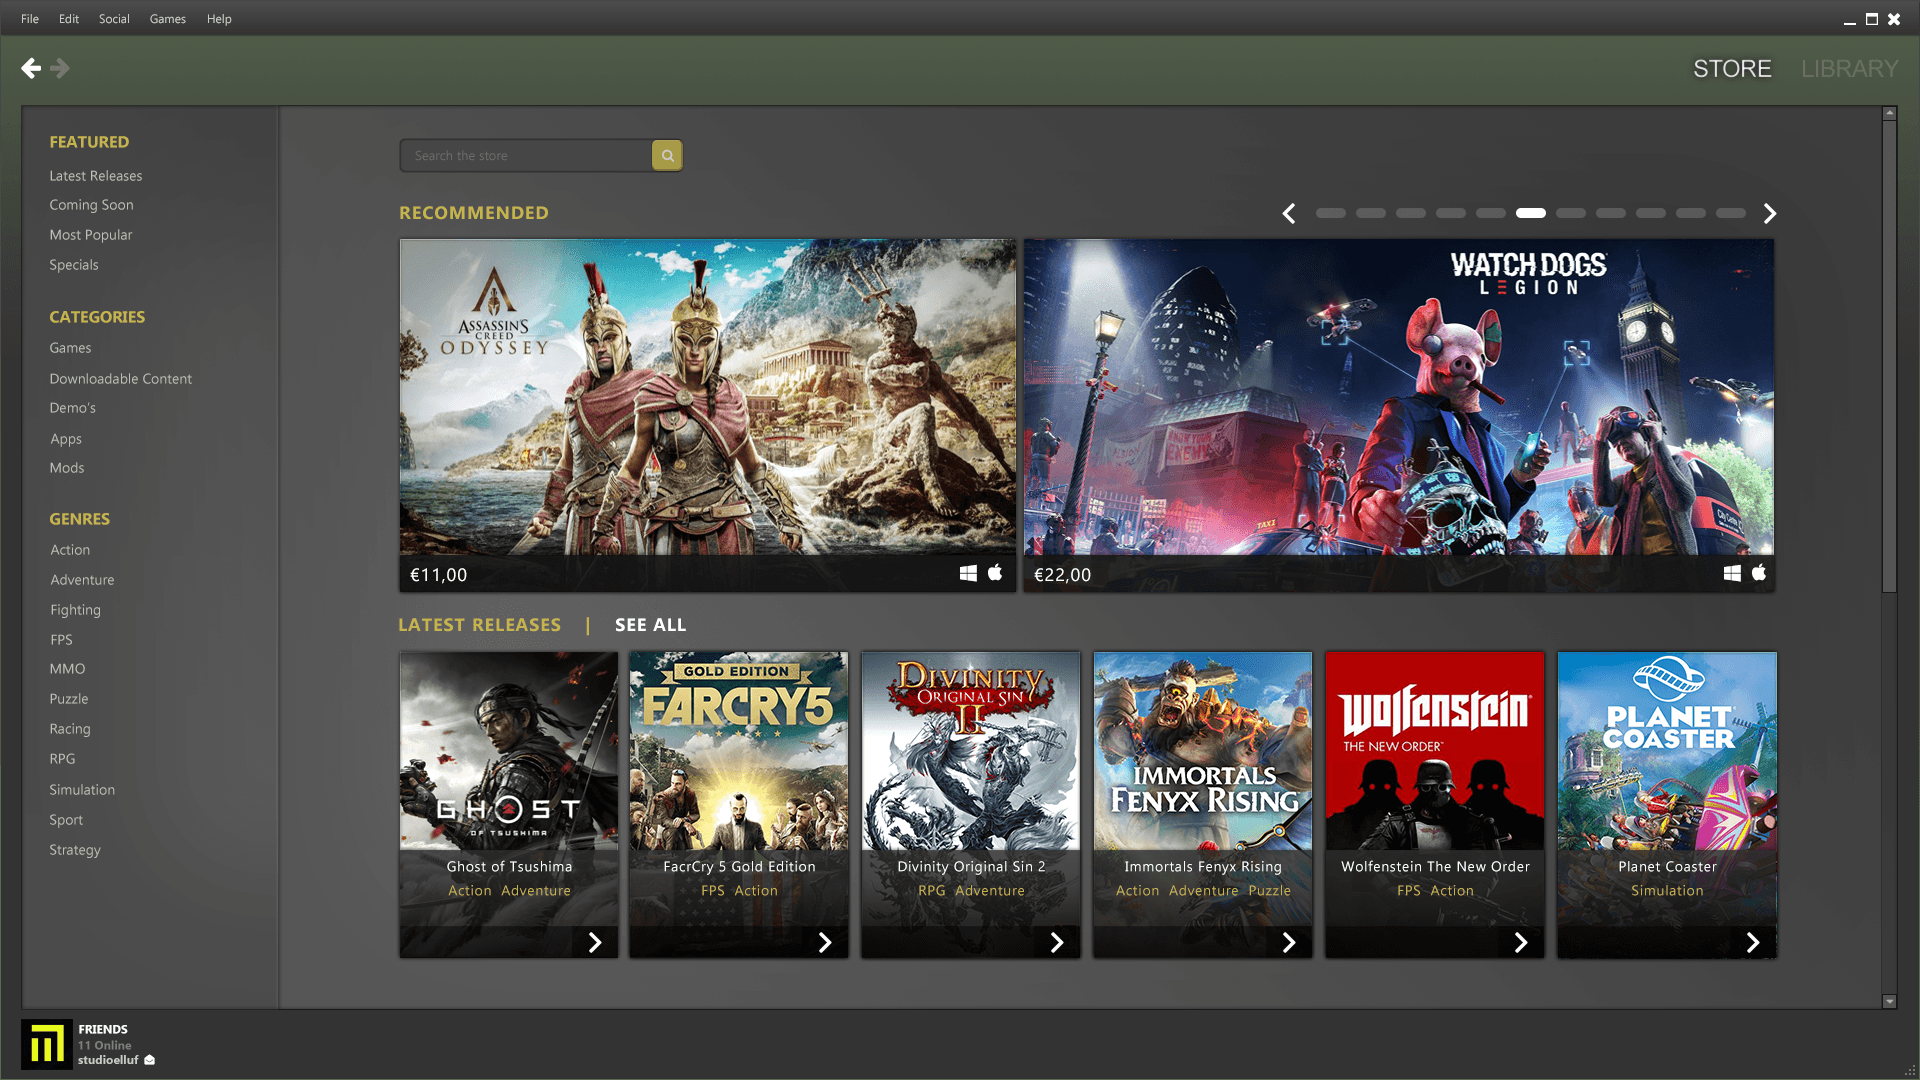Viewport: 1920px width, 1080px height.
Task: Select the fifth carousel page indicator
Action: coord(1491,213)
